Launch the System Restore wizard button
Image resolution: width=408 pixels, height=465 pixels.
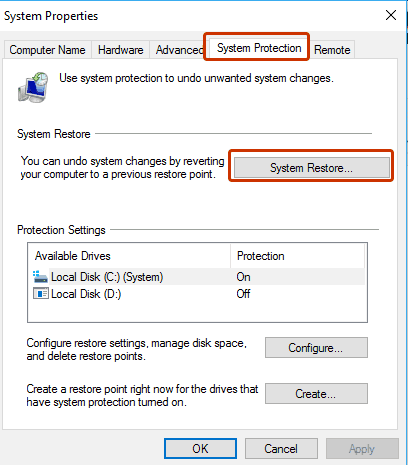tap(311, 168)
